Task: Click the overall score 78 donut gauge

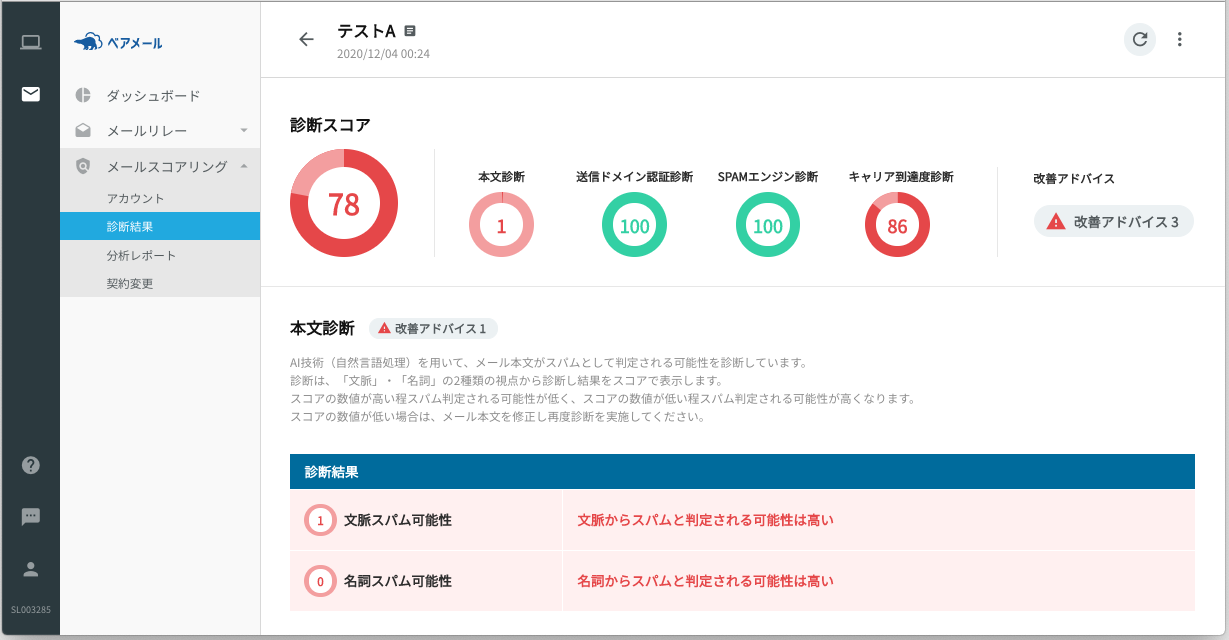Action: pos(343,202)
